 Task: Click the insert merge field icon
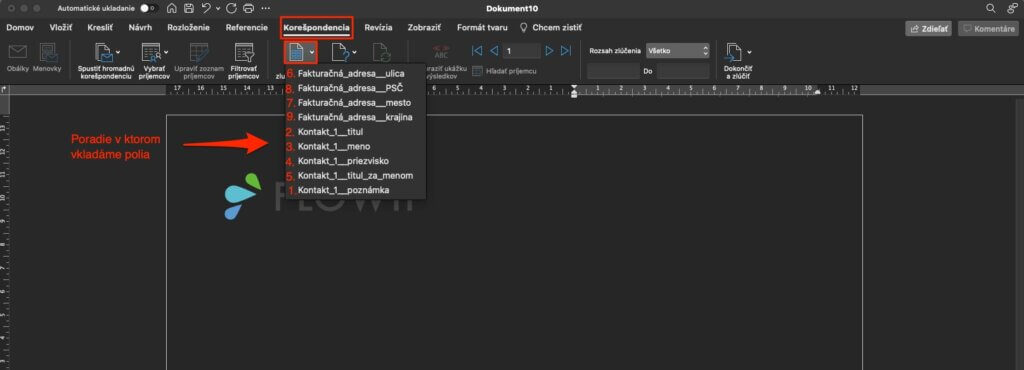tap(296, 52)
